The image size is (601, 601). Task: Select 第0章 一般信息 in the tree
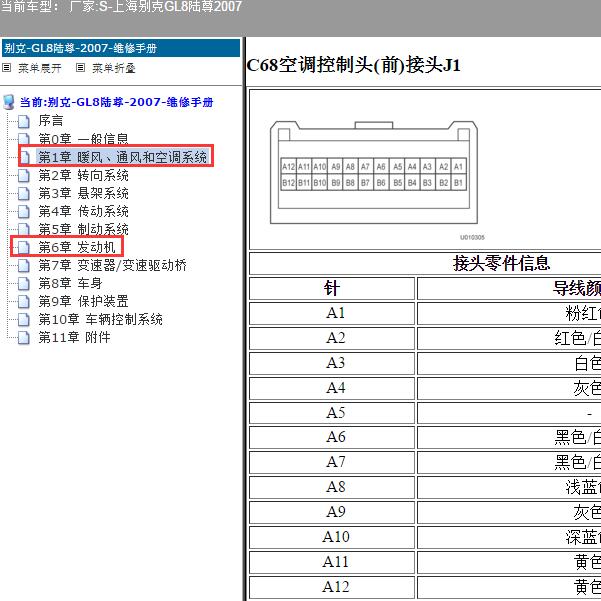pos(84,139)
